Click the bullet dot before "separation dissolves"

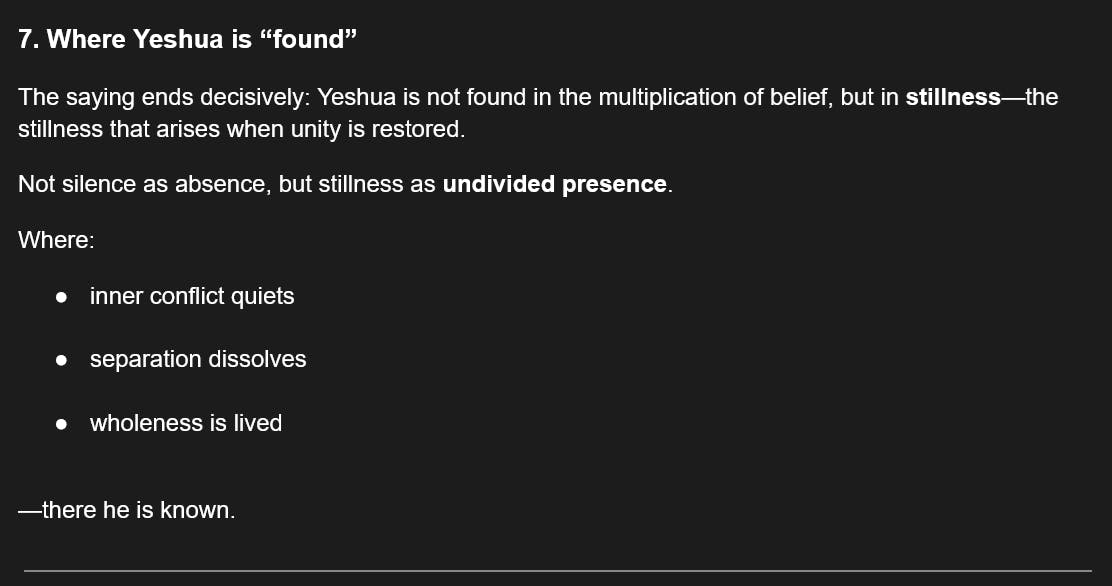coord(62,360)
